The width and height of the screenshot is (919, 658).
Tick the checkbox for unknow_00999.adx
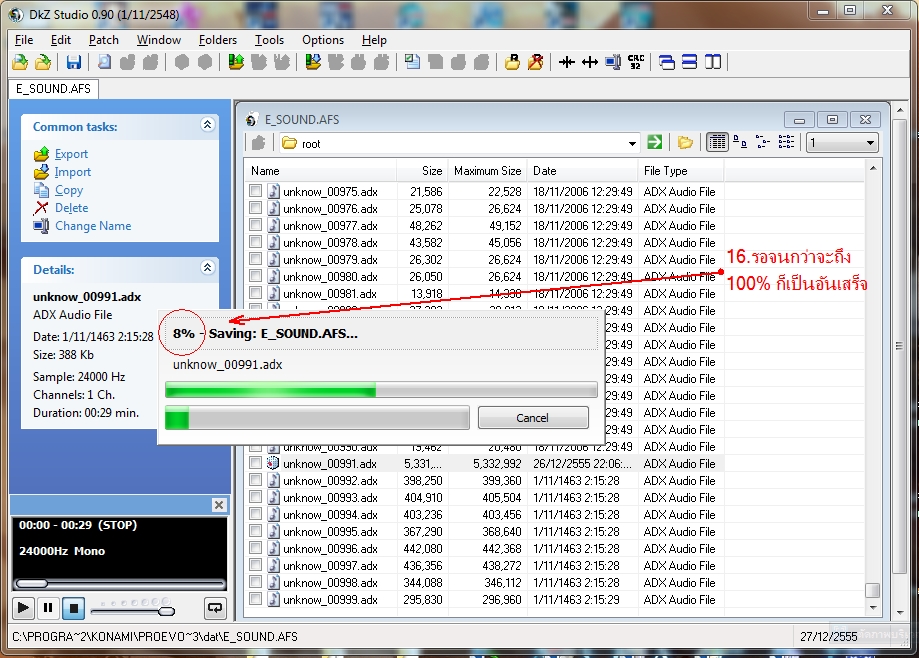(x=255, y=599)
